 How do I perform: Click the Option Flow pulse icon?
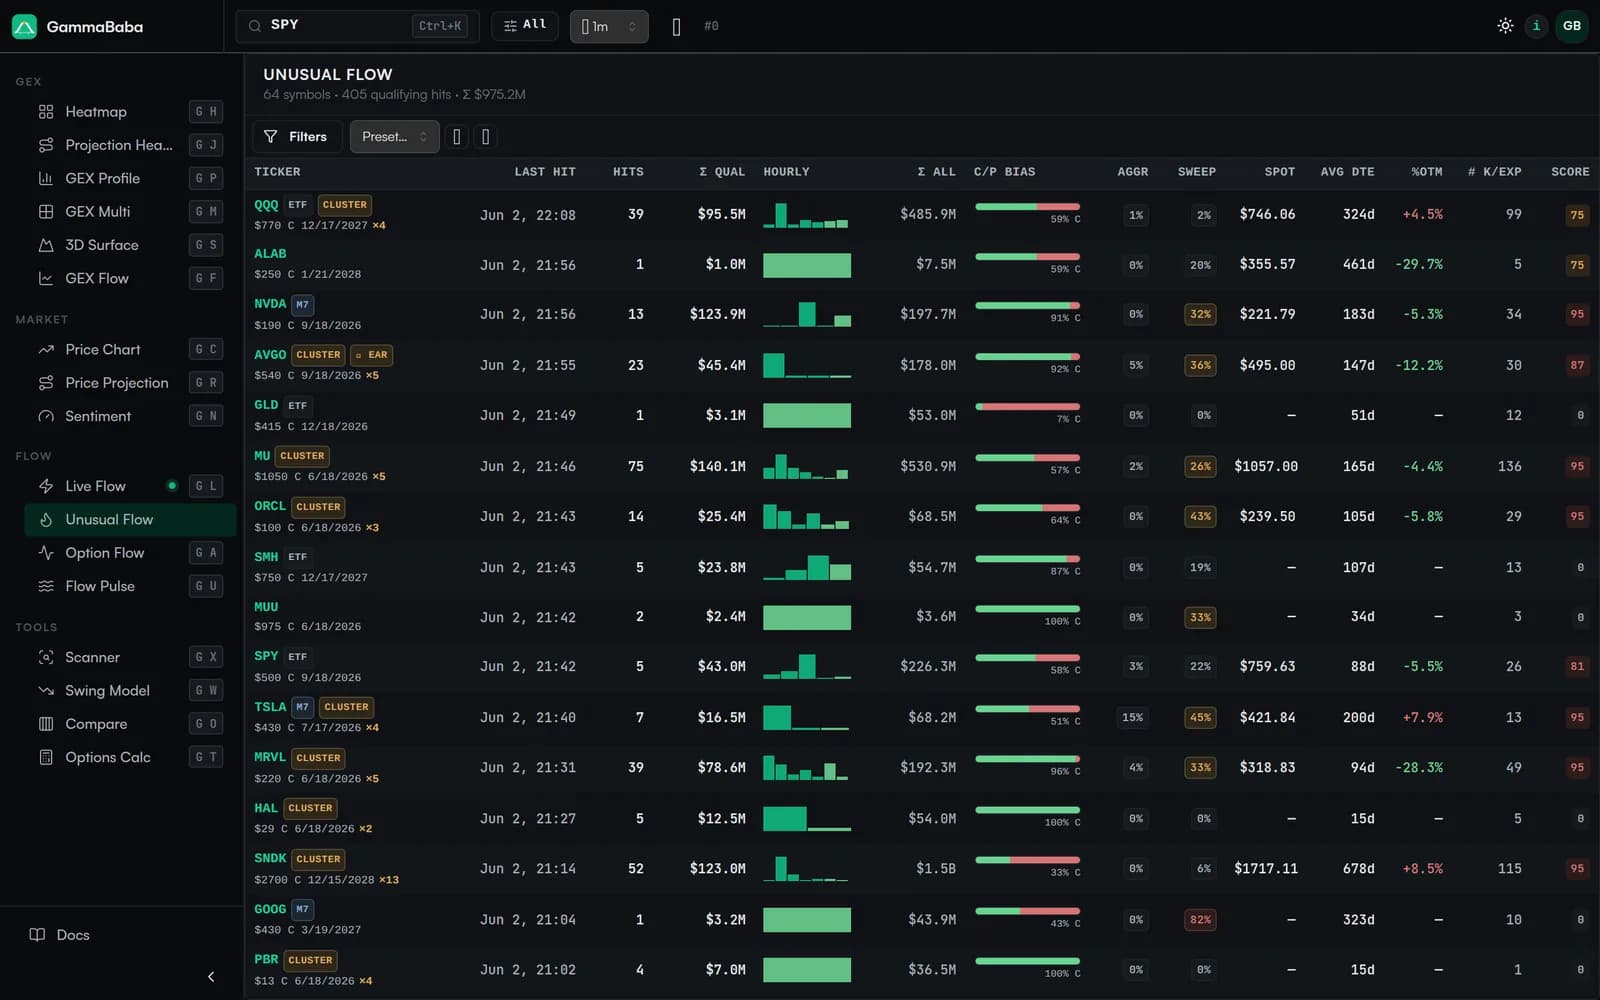[x=46, y=553]
